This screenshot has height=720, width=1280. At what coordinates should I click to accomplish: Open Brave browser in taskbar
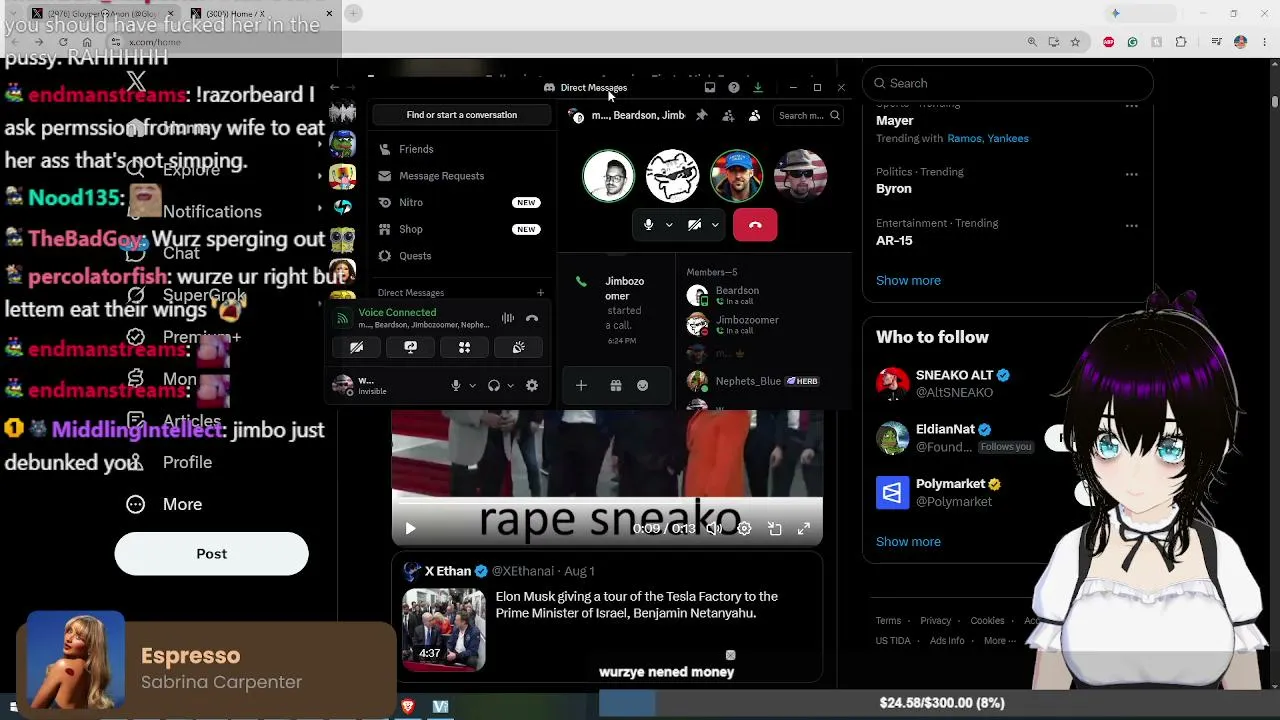(x=408, y=707)
